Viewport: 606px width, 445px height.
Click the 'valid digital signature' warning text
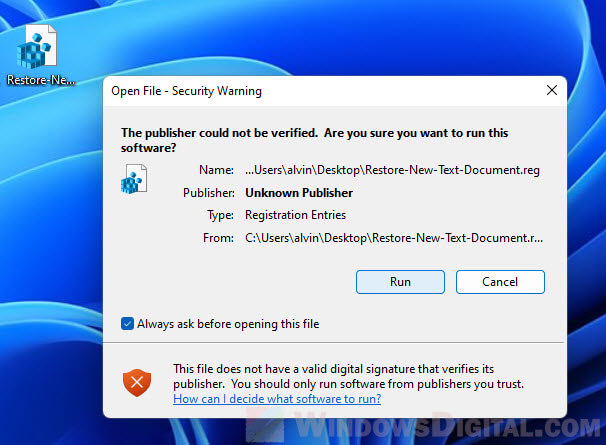(x=348, y=376)
